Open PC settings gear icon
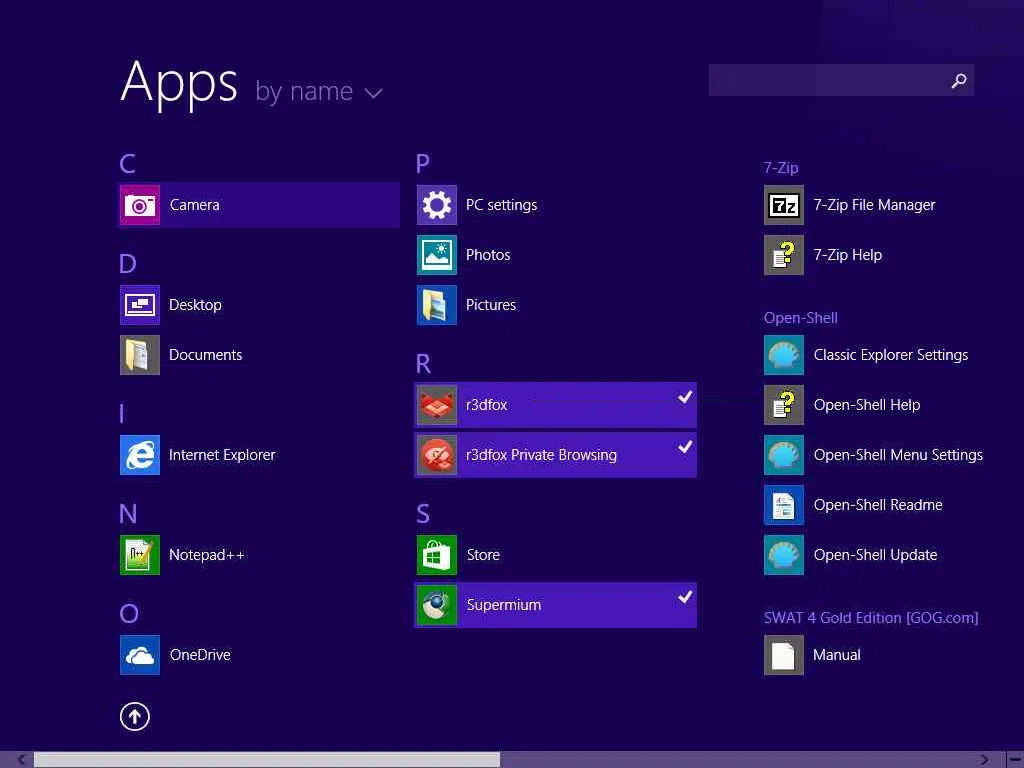The width and height of the screenshot is (1024, 768). (x=437, y=205)
